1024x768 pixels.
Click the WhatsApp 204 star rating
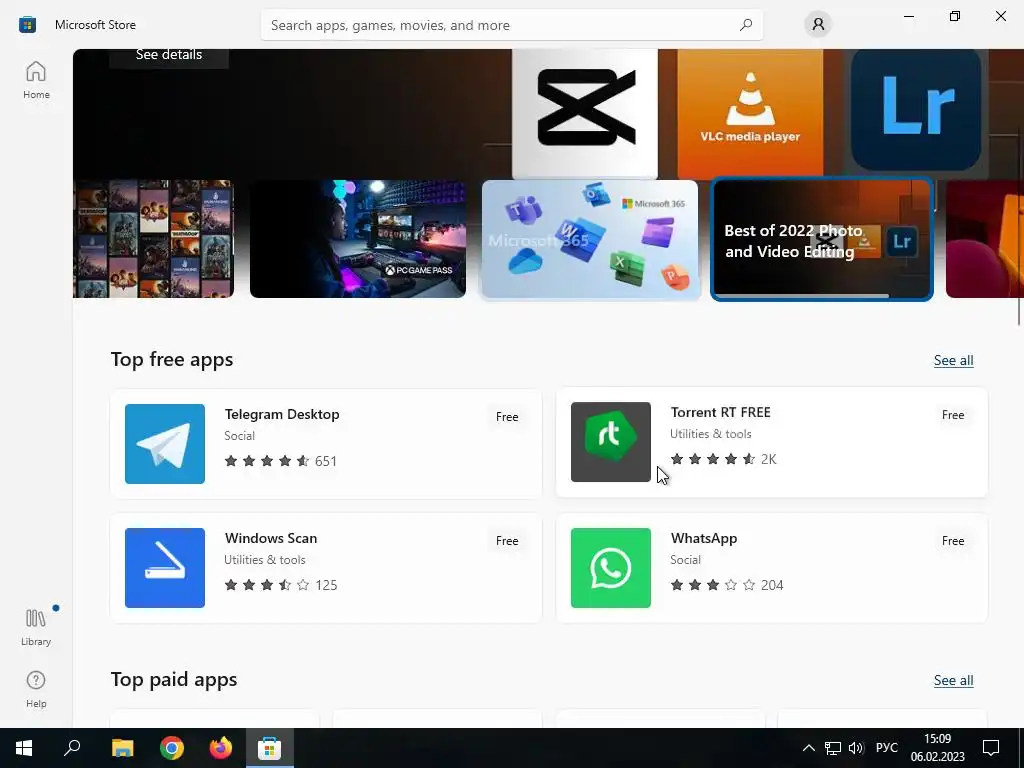click(727, 585)
